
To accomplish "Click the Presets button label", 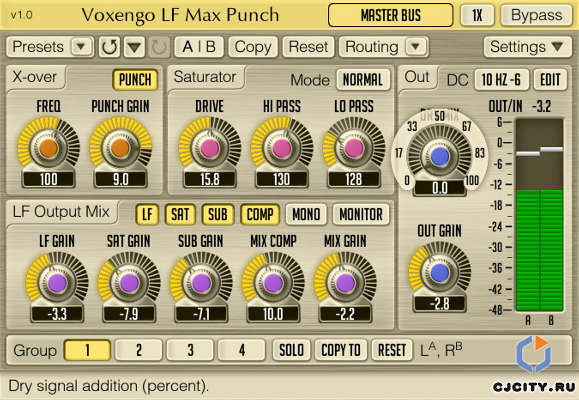I will (x=38, y=47).
